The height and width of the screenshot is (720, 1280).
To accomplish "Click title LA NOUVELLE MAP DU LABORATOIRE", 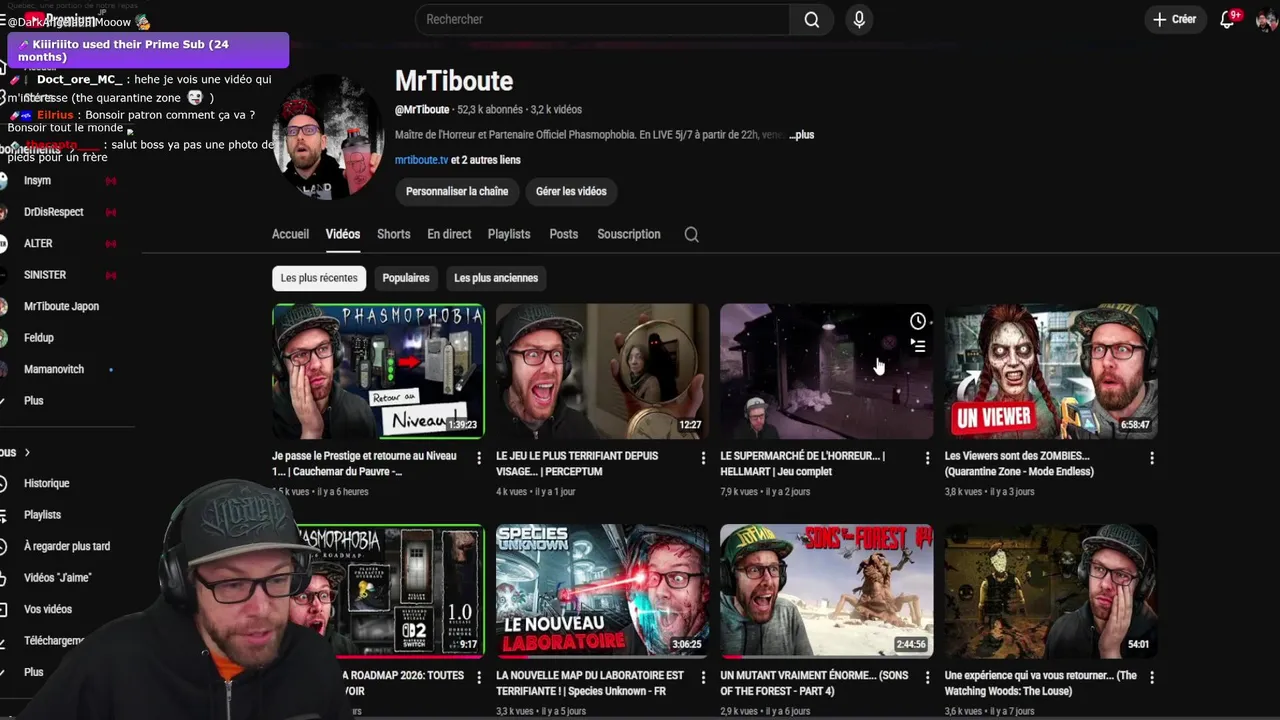I will pos(590,683).
